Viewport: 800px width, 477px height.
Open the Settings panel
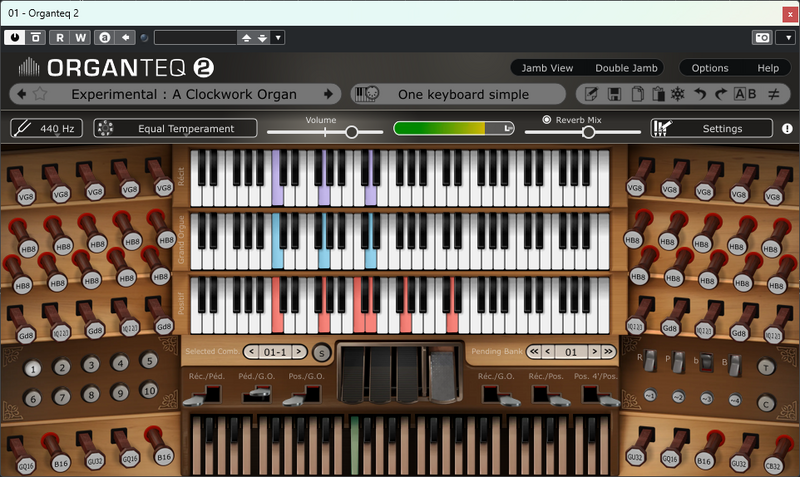click(x=712, y=128)
